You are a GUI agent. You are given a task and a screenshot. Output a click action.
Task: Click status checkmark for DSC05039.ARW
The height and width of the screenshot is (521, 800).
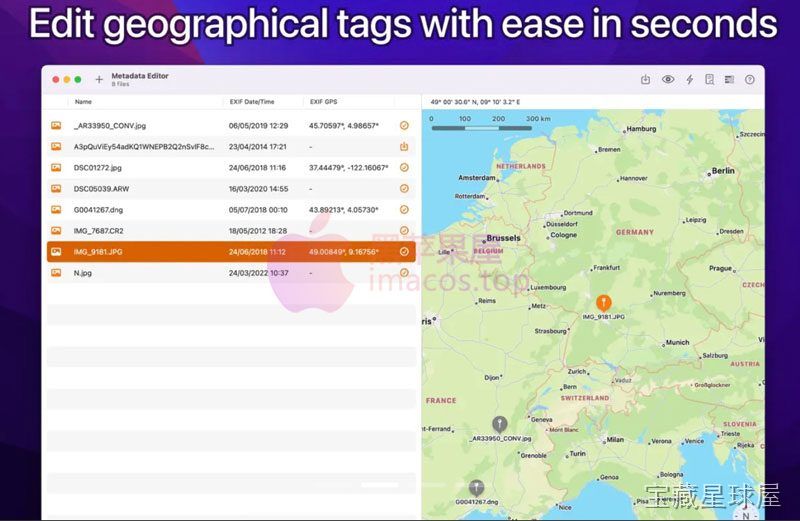(404, 188)
